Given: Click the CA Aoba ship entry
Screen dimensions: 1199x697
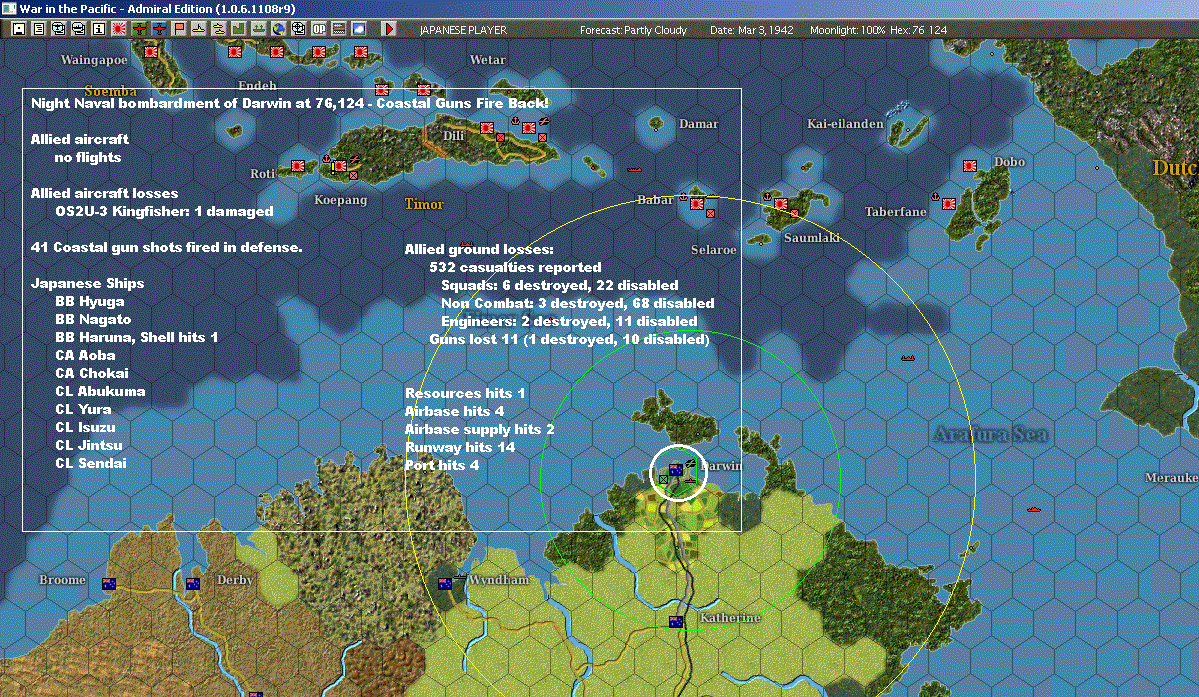Looking at the screenshot, I should (86, 355).
